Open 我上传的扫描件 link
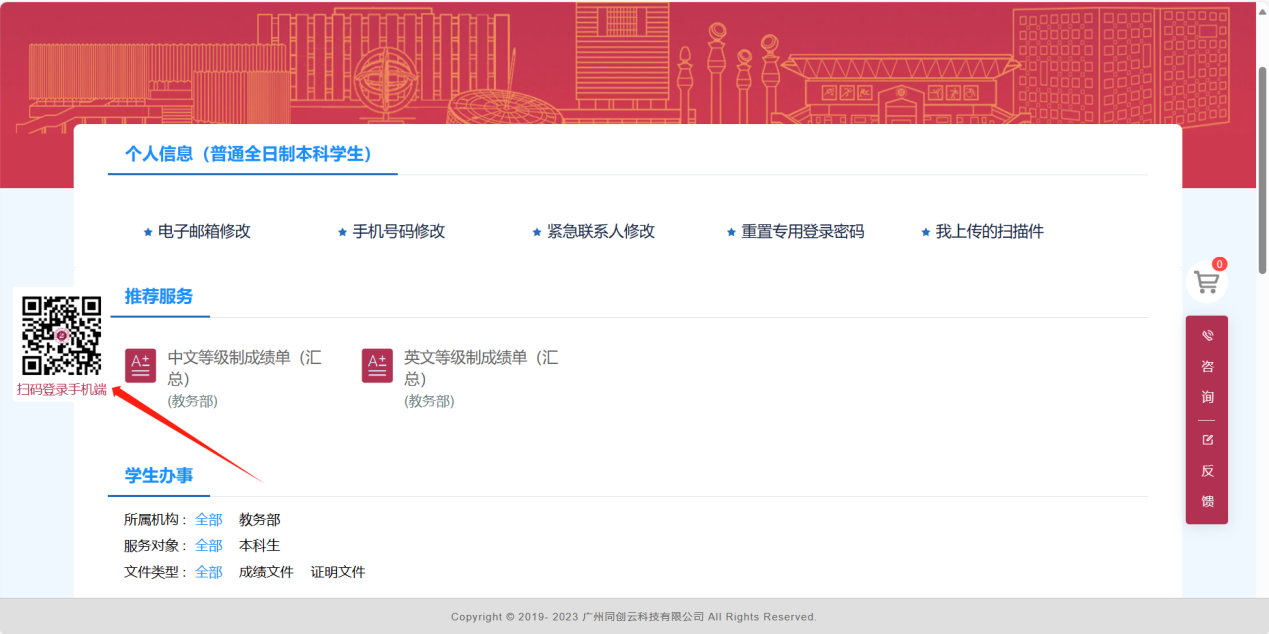This screenshot has height=634, width=1269. point(989,232)
